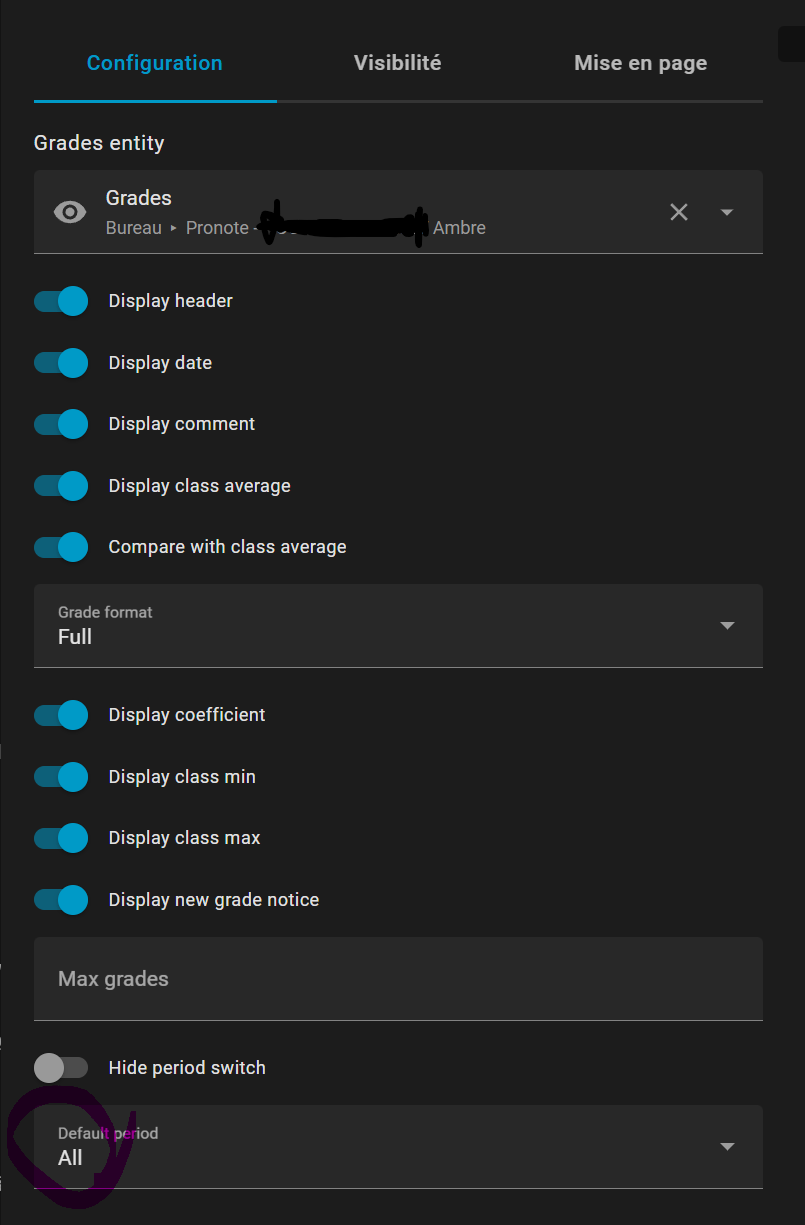Open the Grade format dropdown
The height and width of the screenshot is (1225, 805).
(398, 626)
